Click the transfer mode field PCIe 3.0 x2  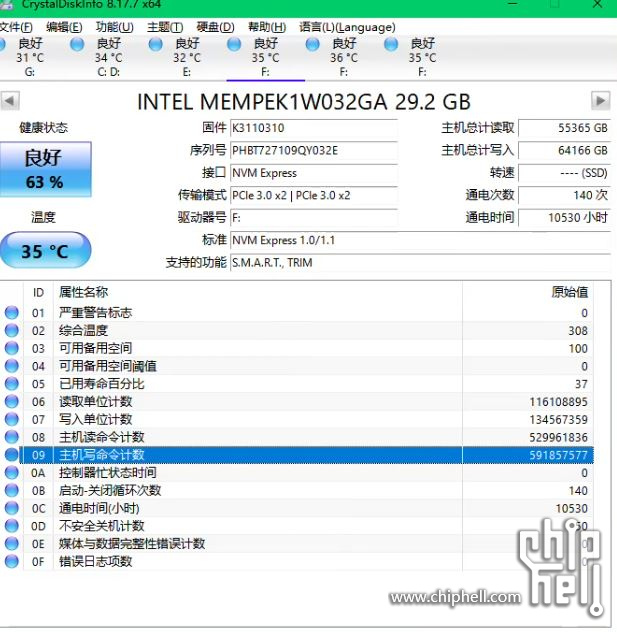pos(314,195)
